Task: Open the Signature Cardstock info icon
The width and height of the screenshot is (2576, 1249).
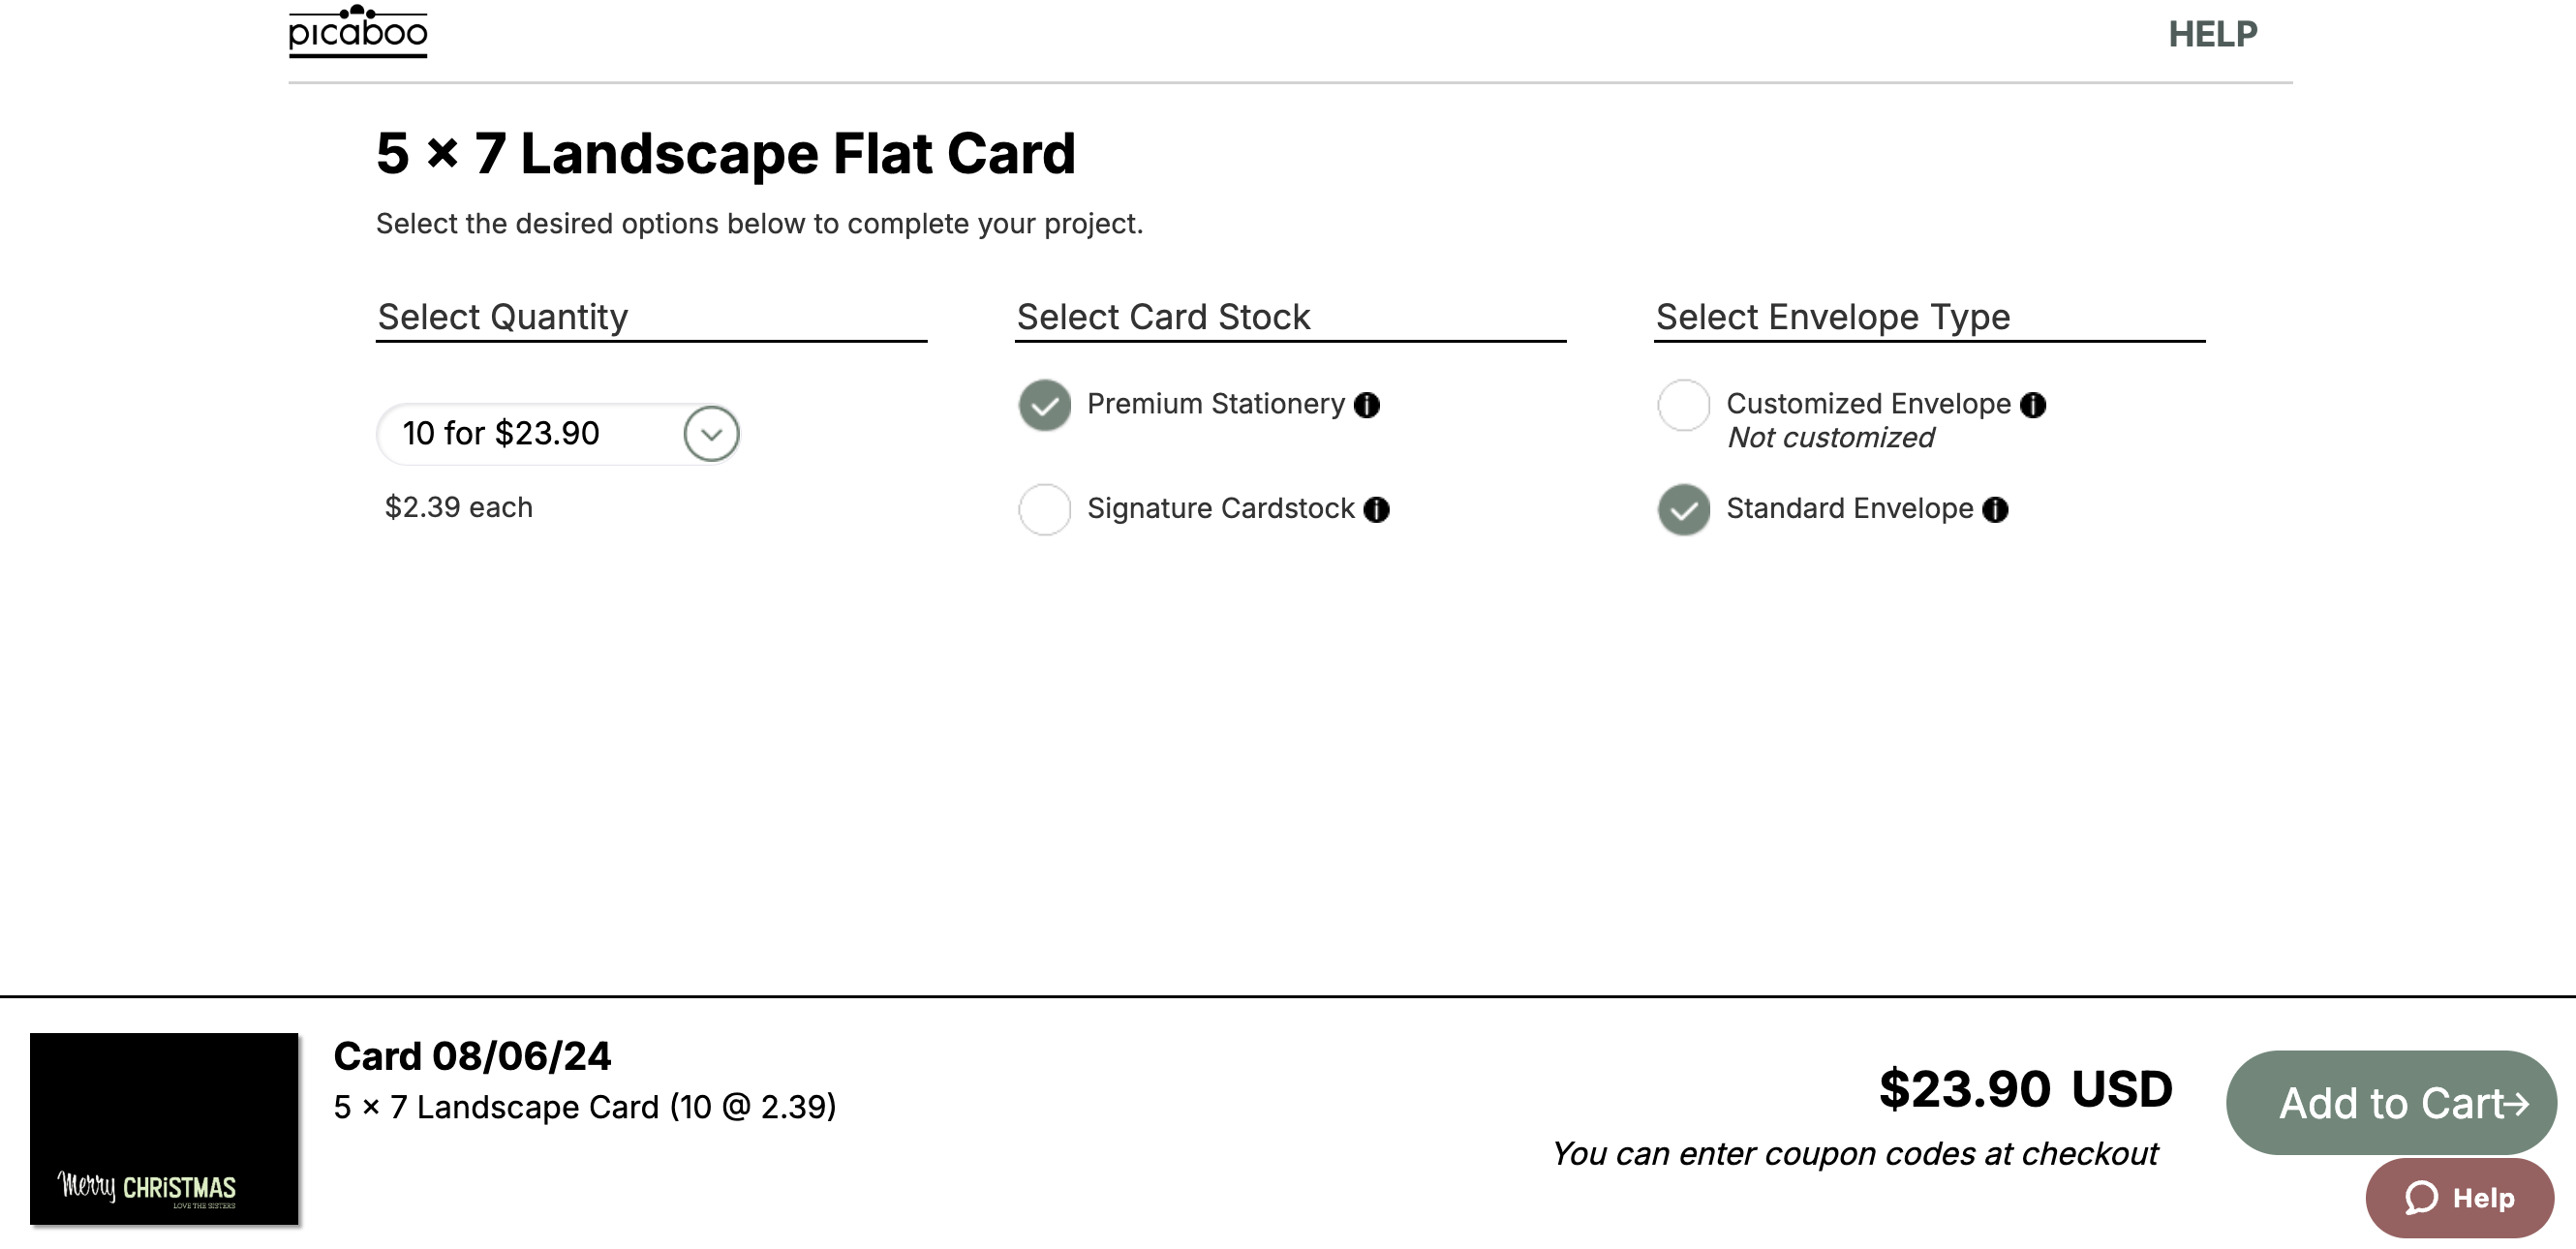Action: (x=1376, y=510)
